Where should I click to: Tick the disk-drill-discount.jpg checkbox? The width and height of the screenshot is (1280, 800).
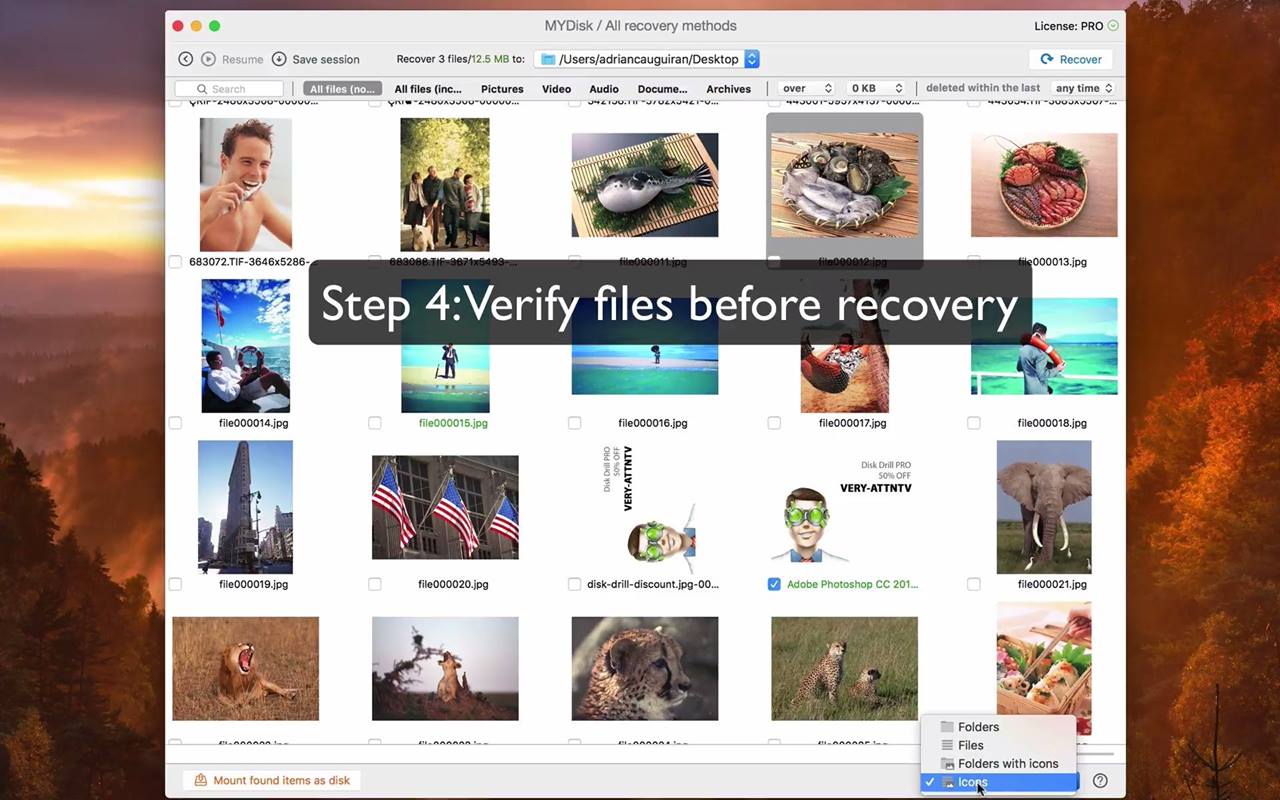click(x=574, y=584)
